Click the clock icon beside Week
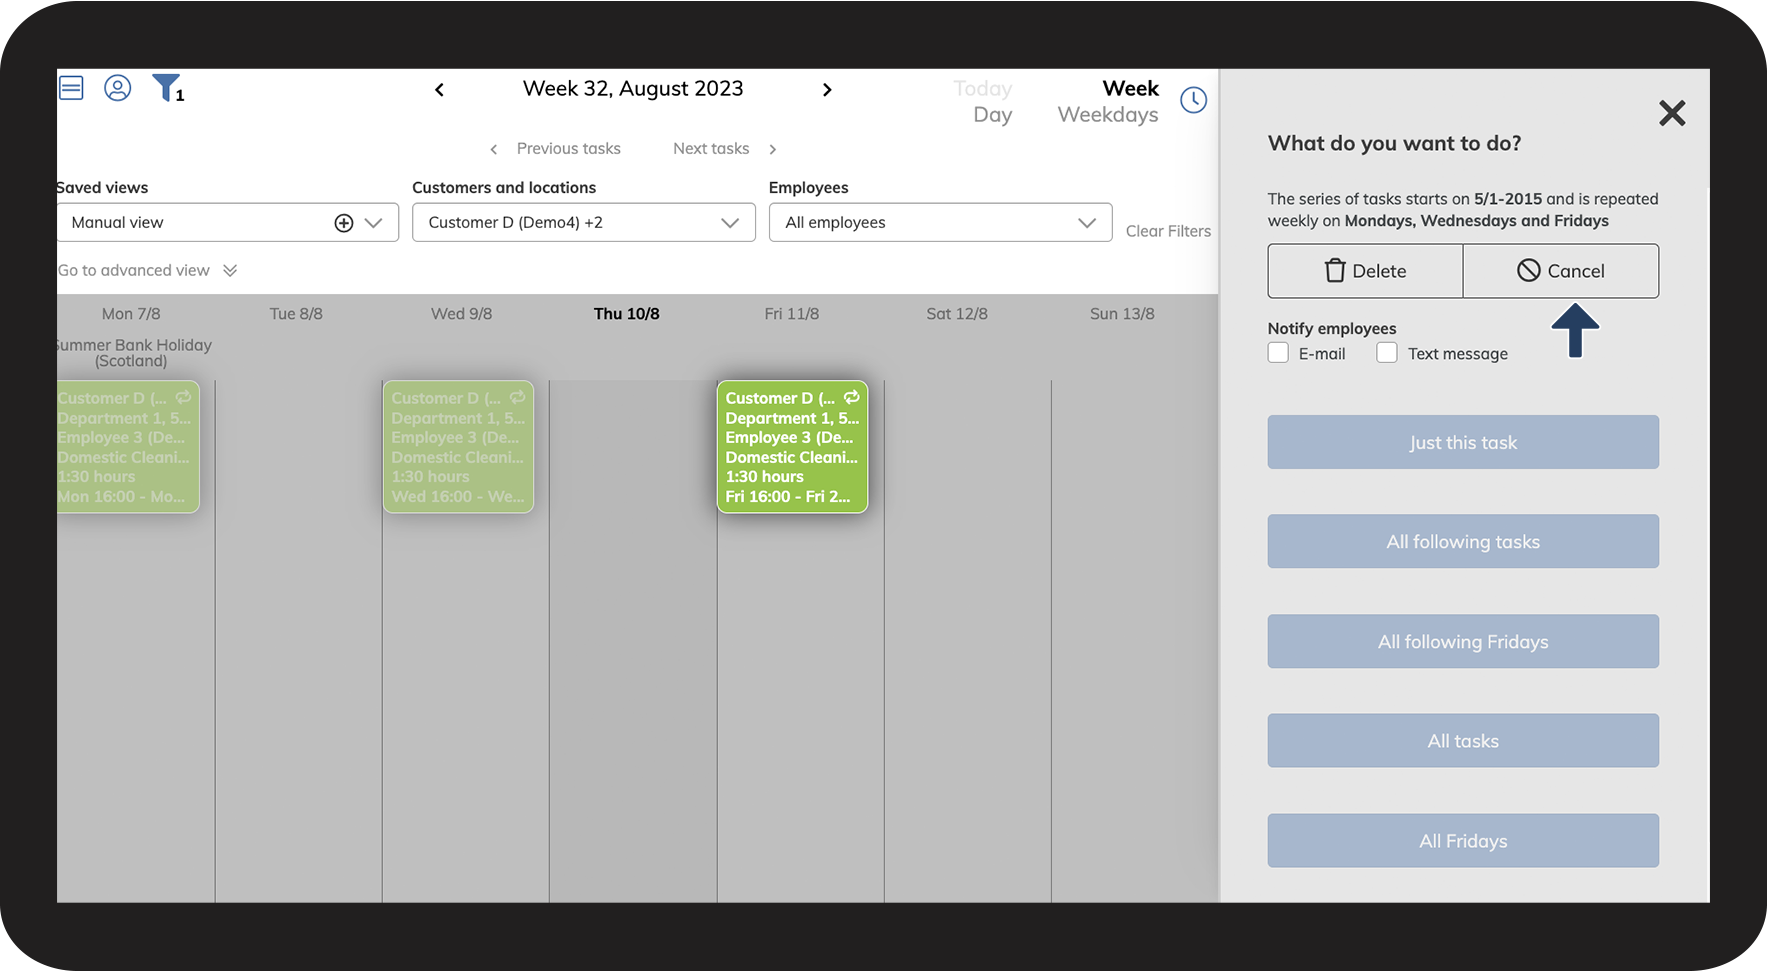Viewport: 1767px width, 971px height. 1194,100
